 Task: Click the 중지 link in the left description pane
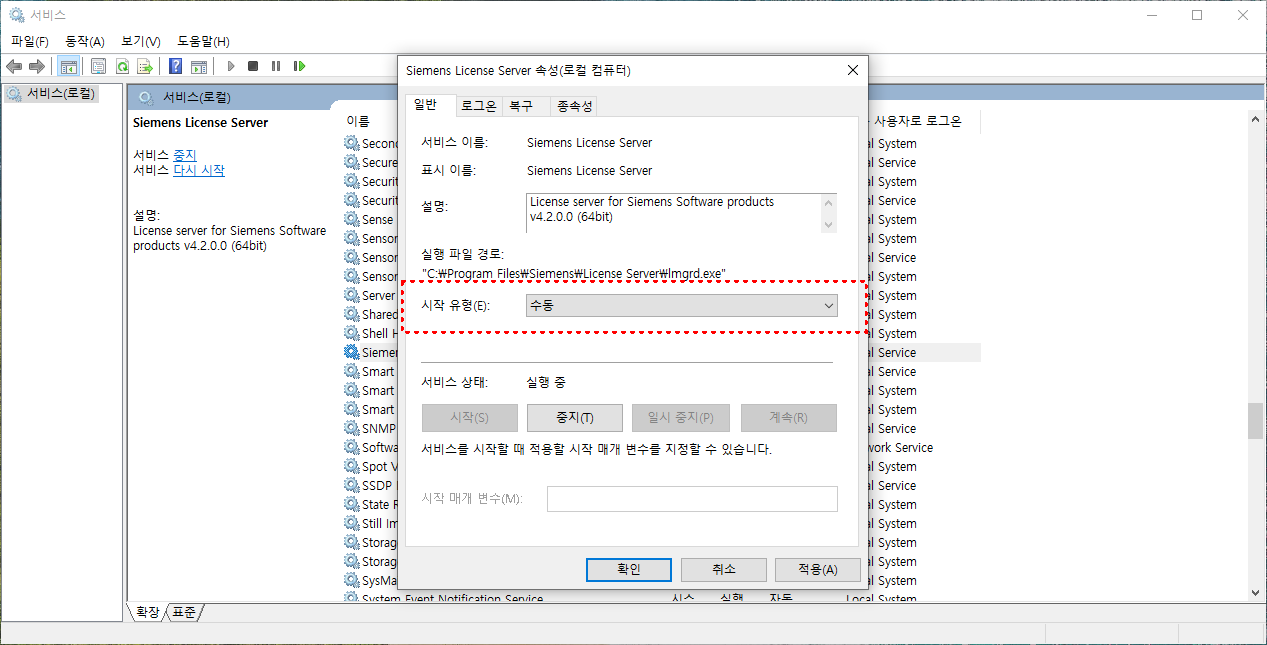tap(185, 155)
